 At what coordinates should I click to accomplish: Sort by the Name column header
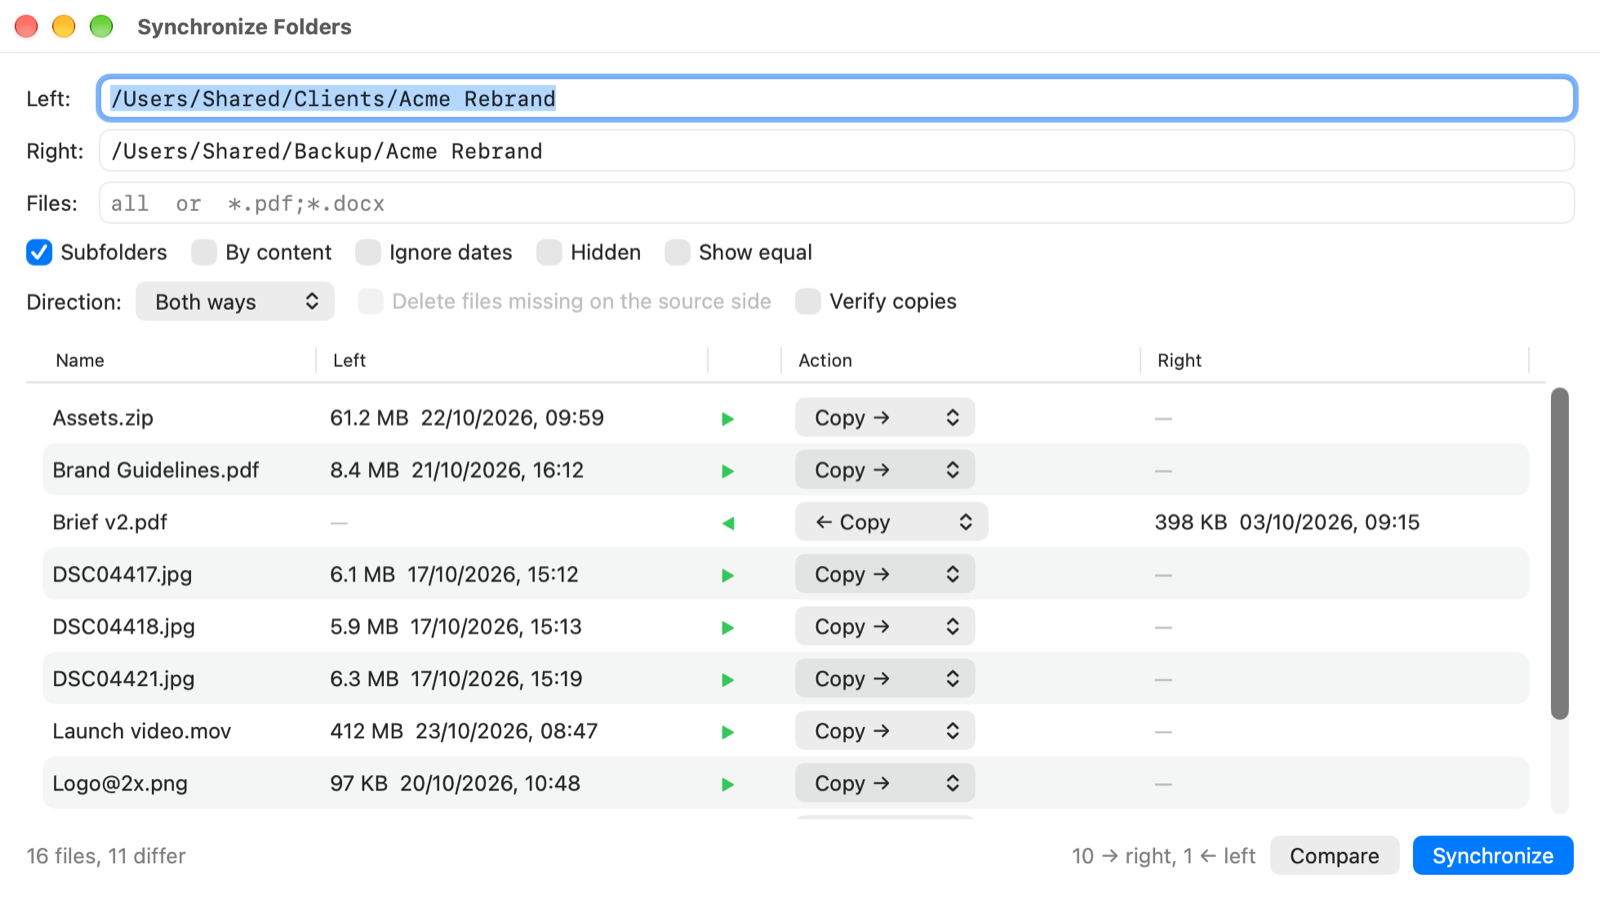point(80,360)
